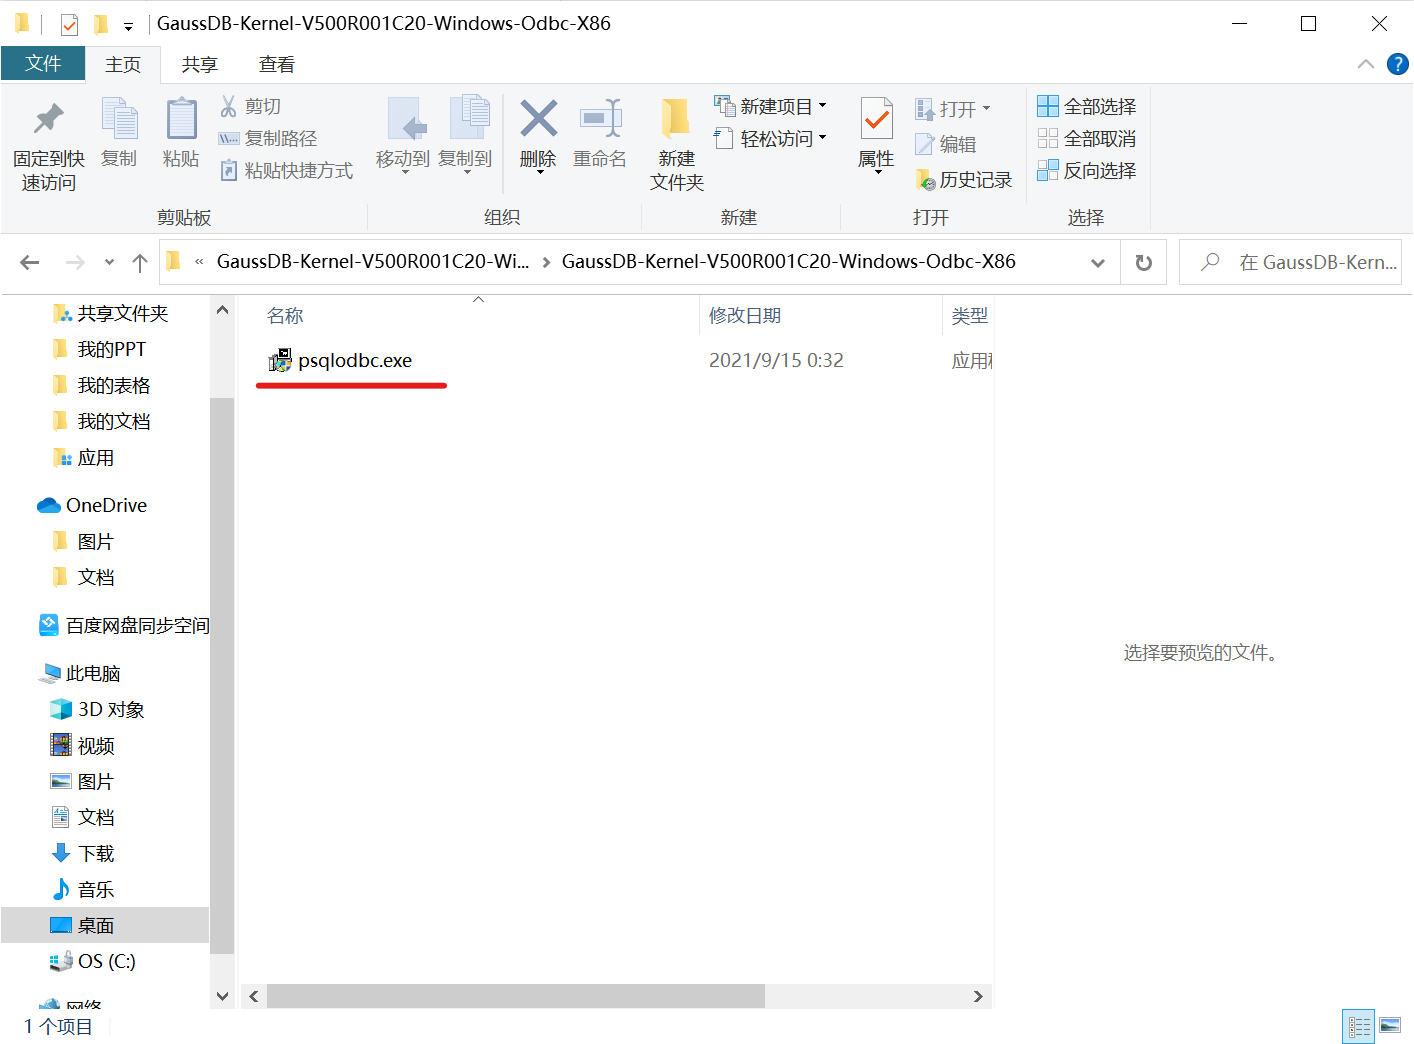Switch to the File tab
The width and height of the screenshot is (1414, 1044).
pos(43,64)
